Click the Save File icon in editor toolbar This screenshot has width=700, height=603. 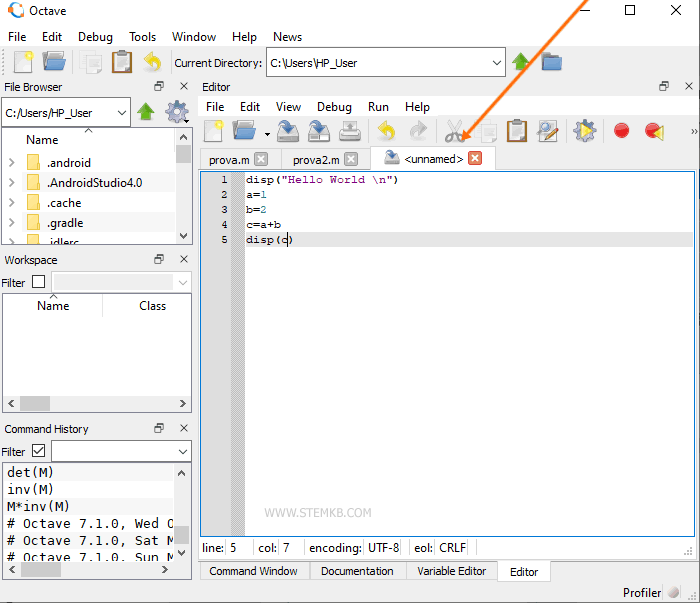[288, 131]
